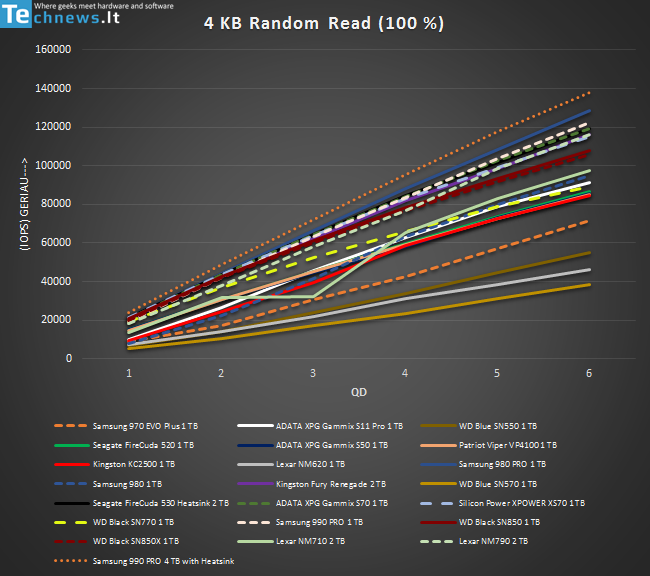The height and width of the screenshot is (576, 650).
Task: Click the 80000 y-axis label
Action: tap(56, 204)
